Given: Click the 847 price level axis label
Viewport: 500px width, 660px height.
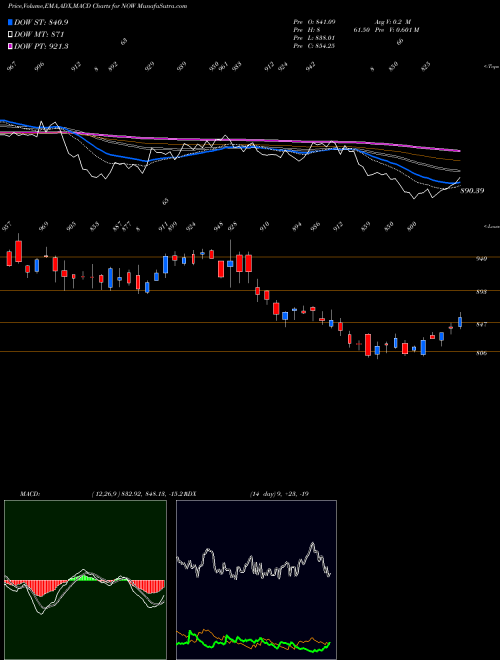Looking at the screenshot, I should 481,325.
